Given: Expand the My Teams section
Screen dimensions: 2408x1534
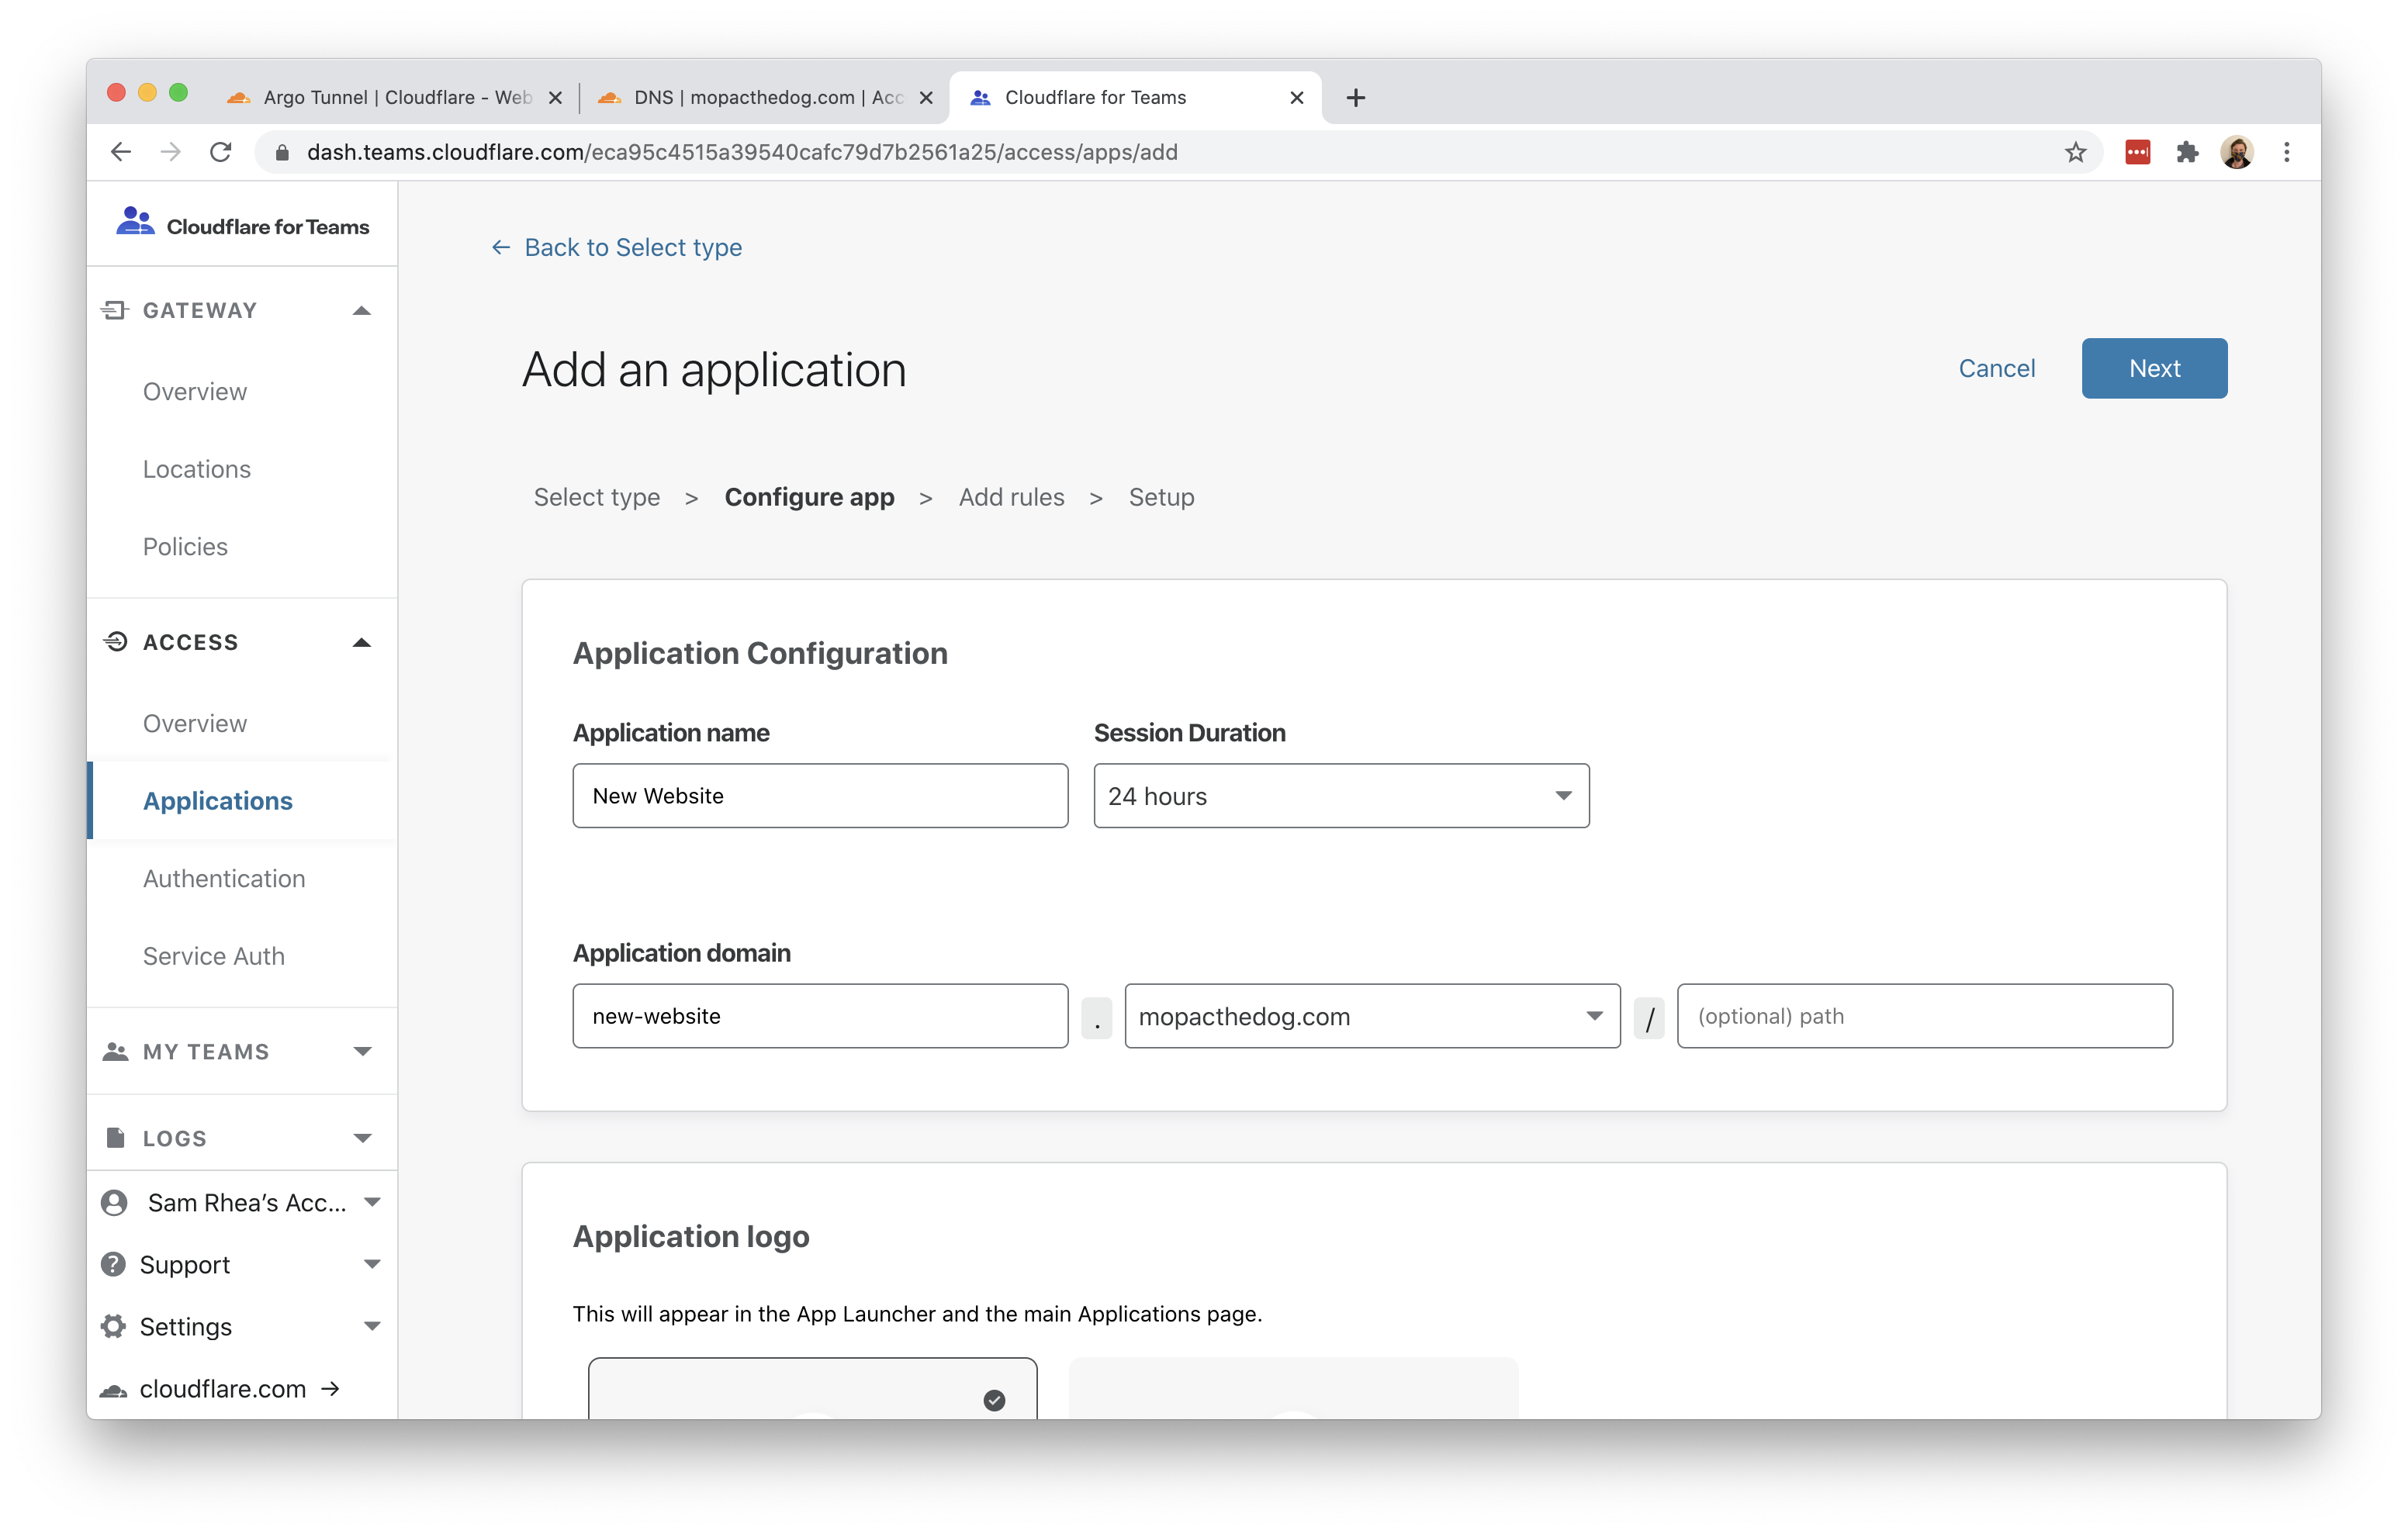Looking at the screenshot, I should pos(362,1051).
